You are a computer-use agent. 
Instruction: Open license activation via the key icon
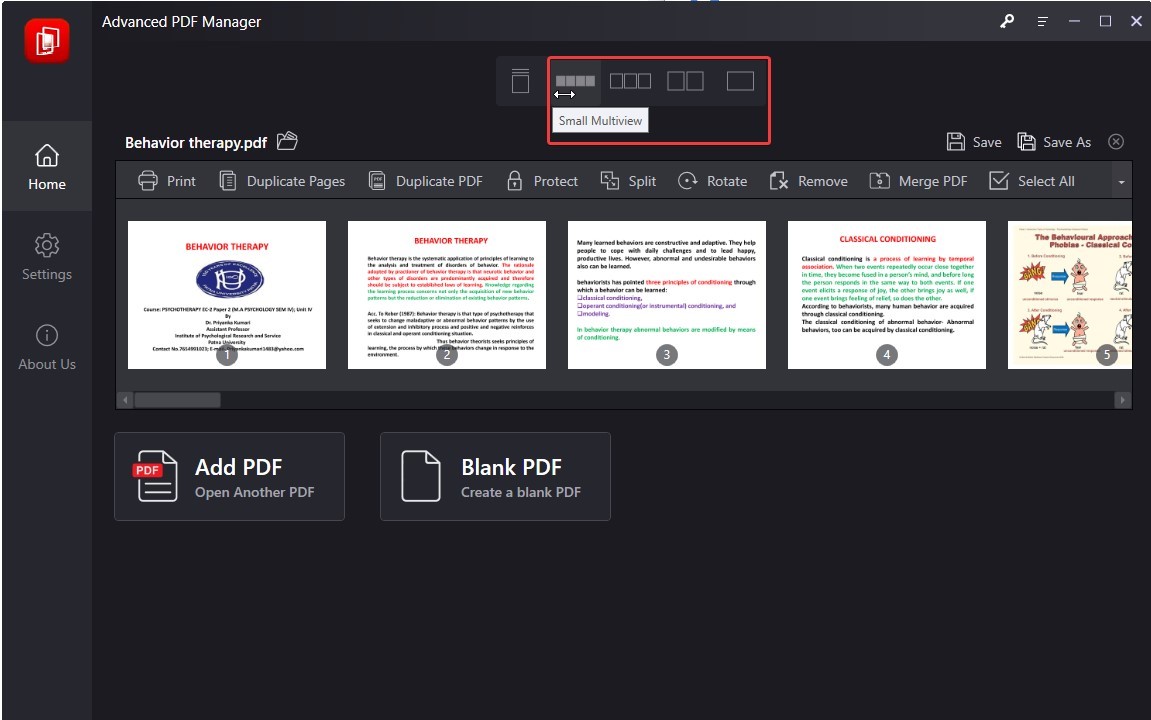pyautogui.click(x=1006, y=20)
